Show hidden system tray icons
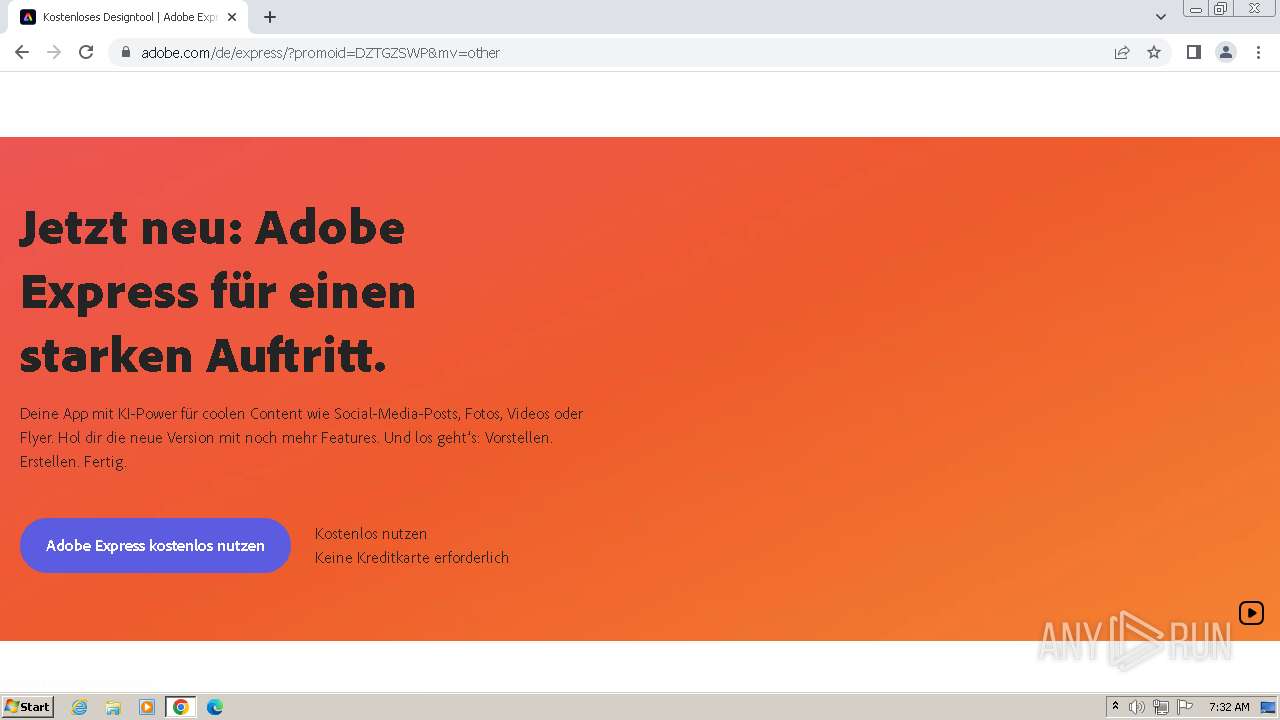Image resolution: width=1280 pixels, height=720 pixels. [x=1116, y=707]
